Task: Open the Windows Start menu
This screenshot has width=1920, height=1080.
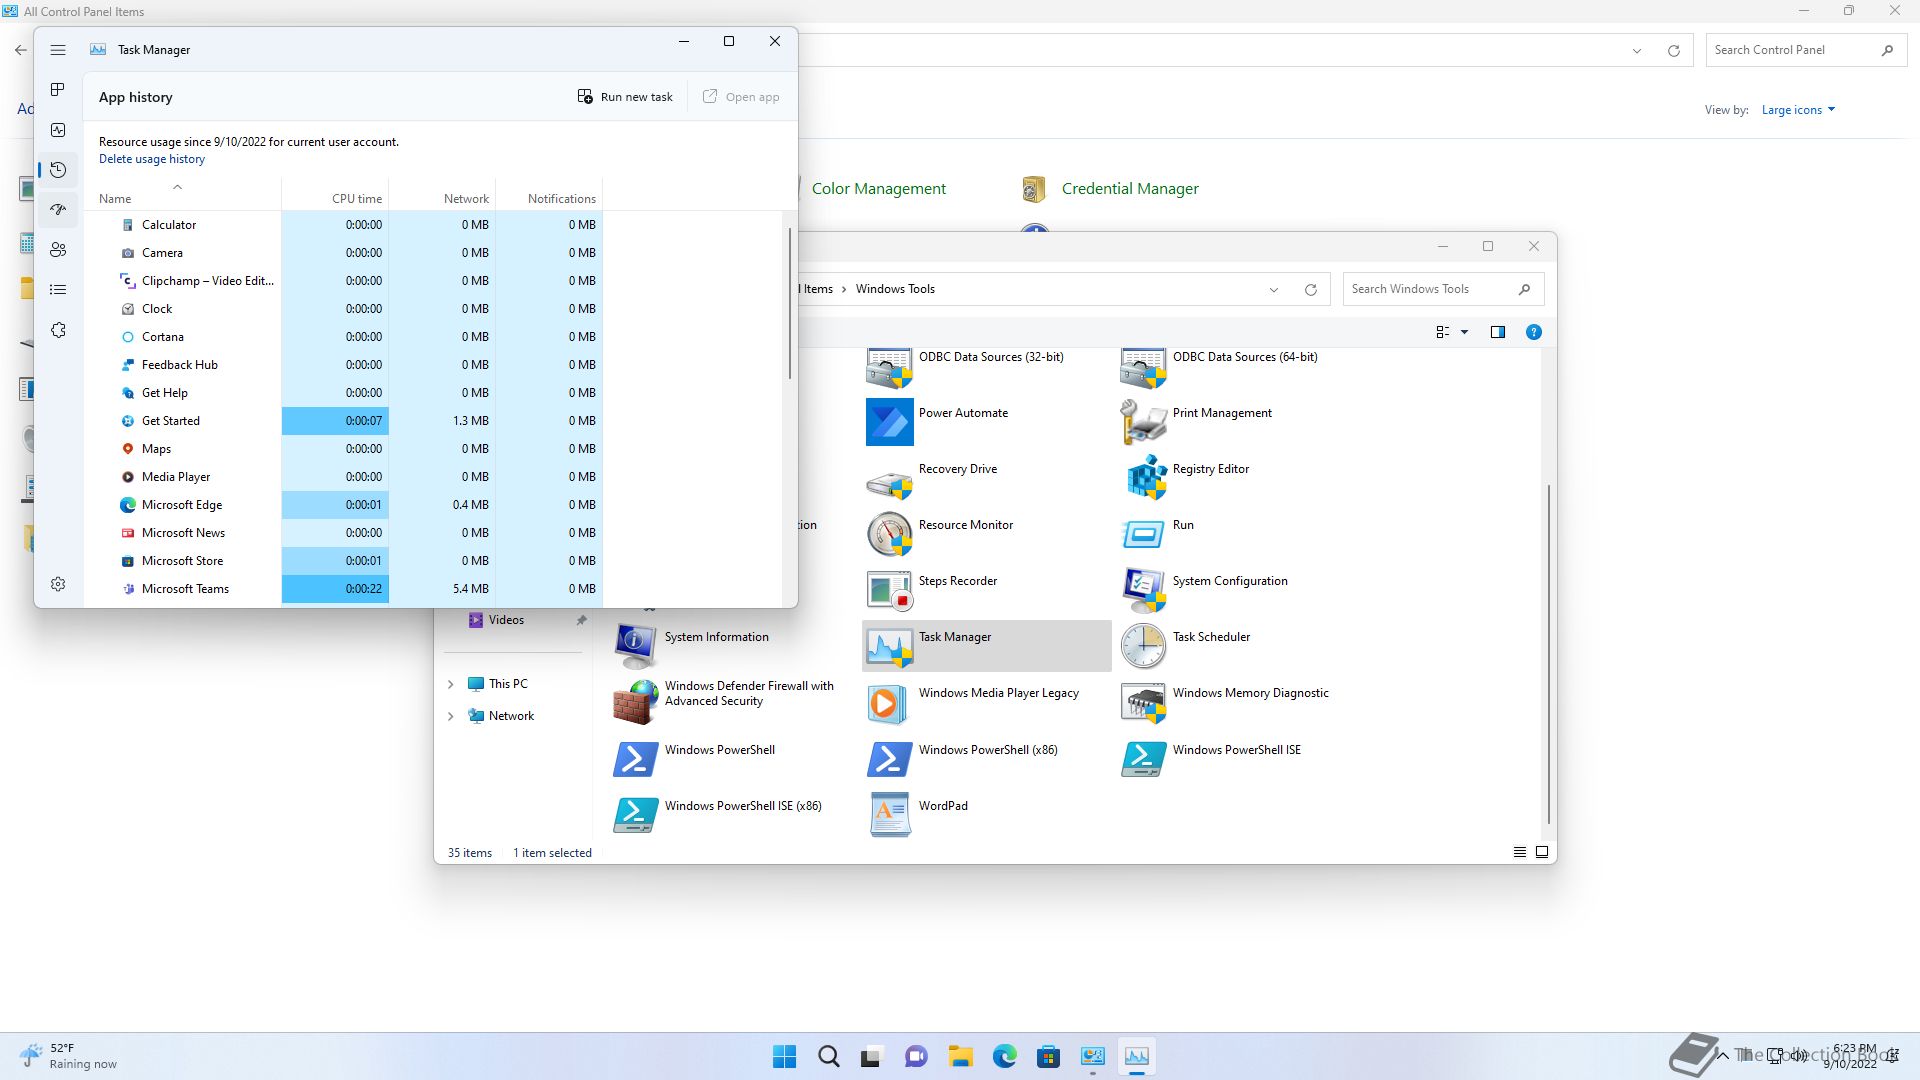Action: [x=785, y=1057]
